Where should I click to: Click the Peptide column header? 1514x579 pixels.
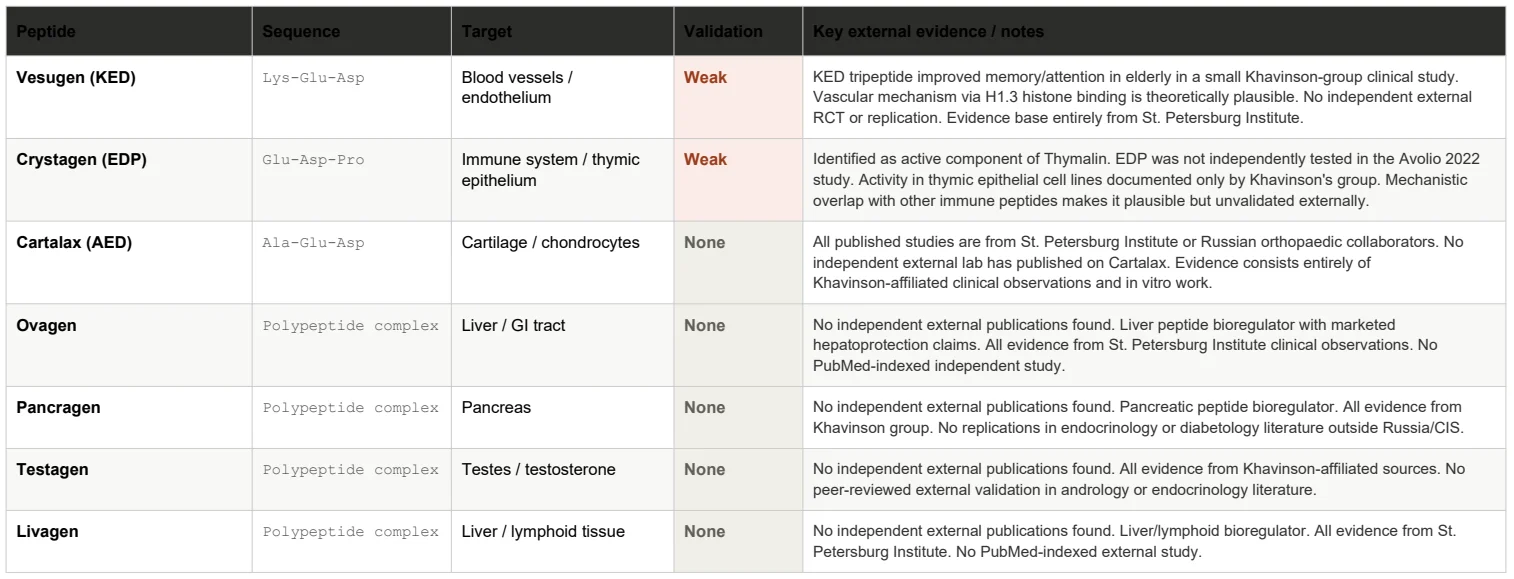pos(46,32)
